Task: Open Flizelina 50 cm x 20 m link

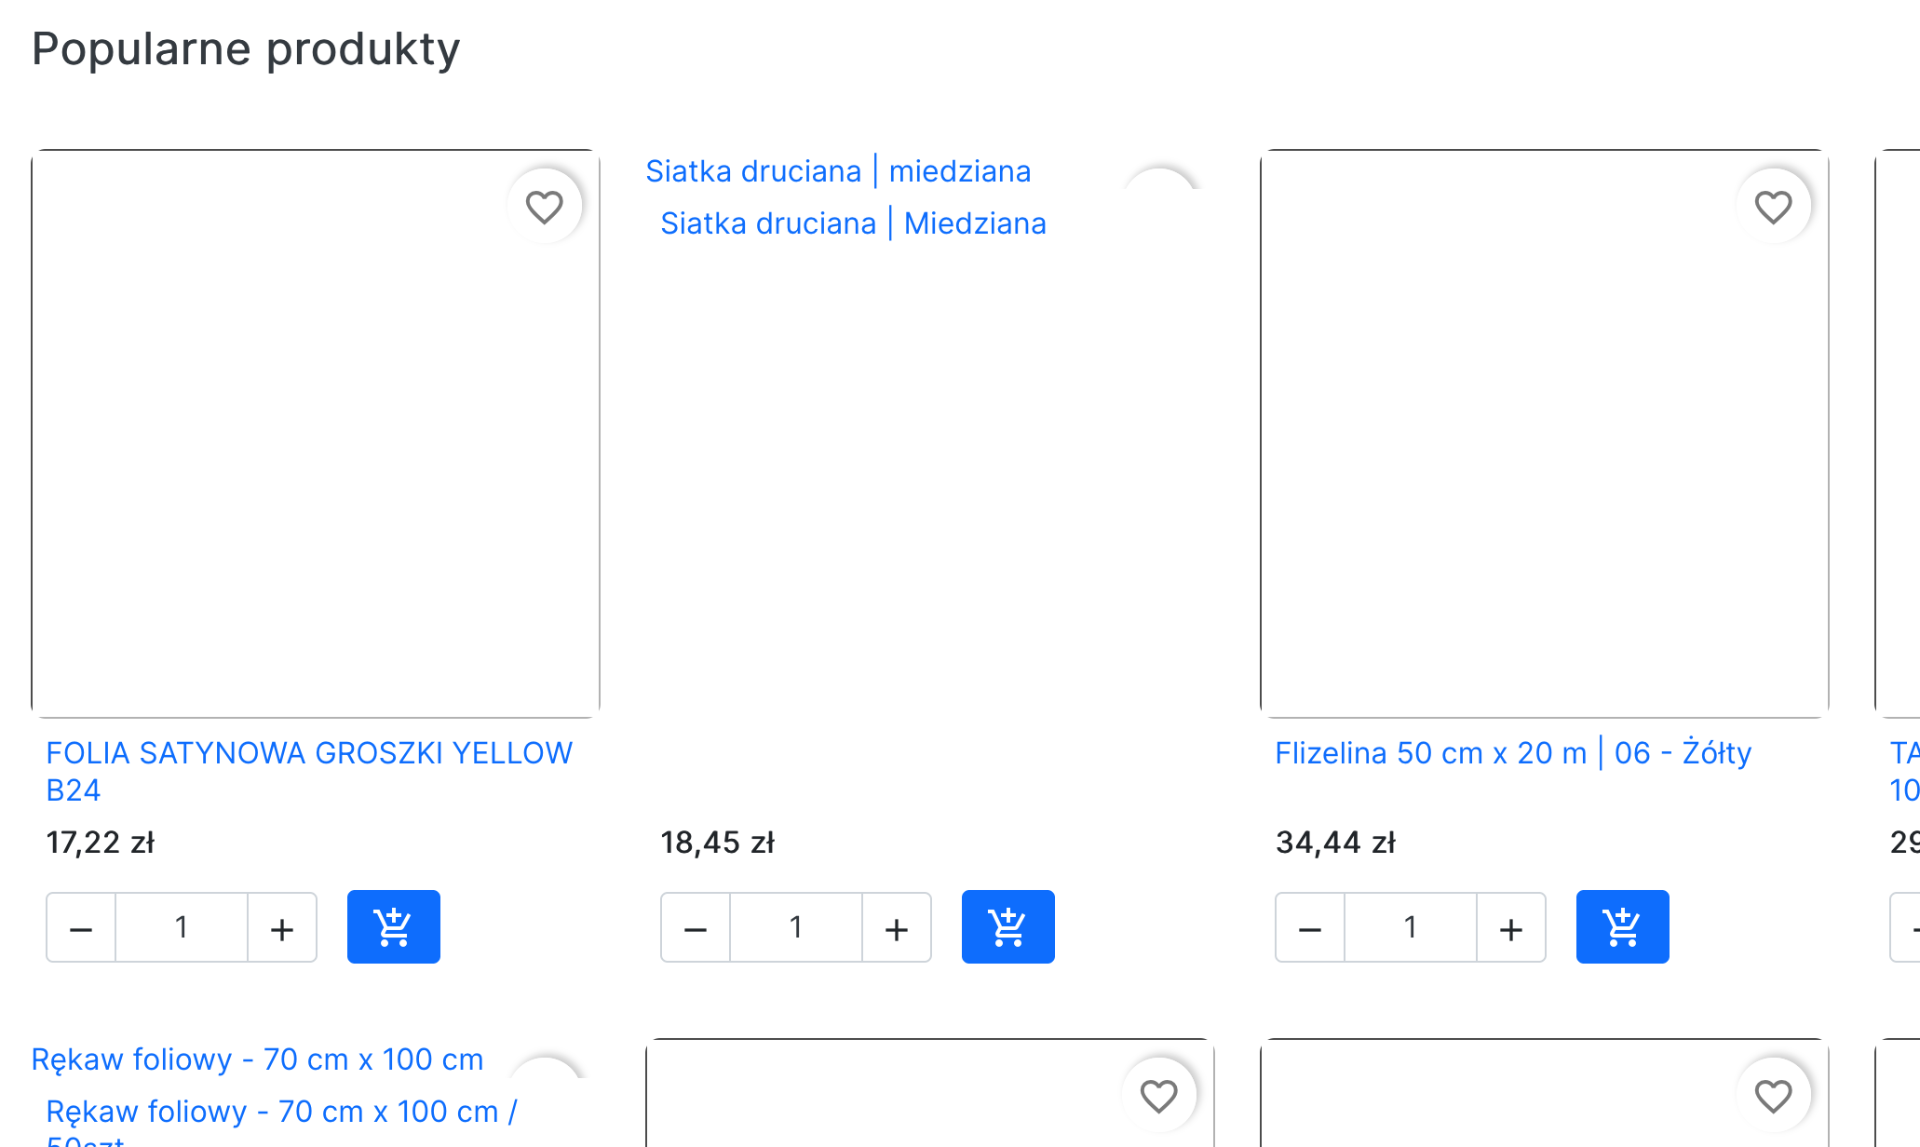Action: 1513,752
